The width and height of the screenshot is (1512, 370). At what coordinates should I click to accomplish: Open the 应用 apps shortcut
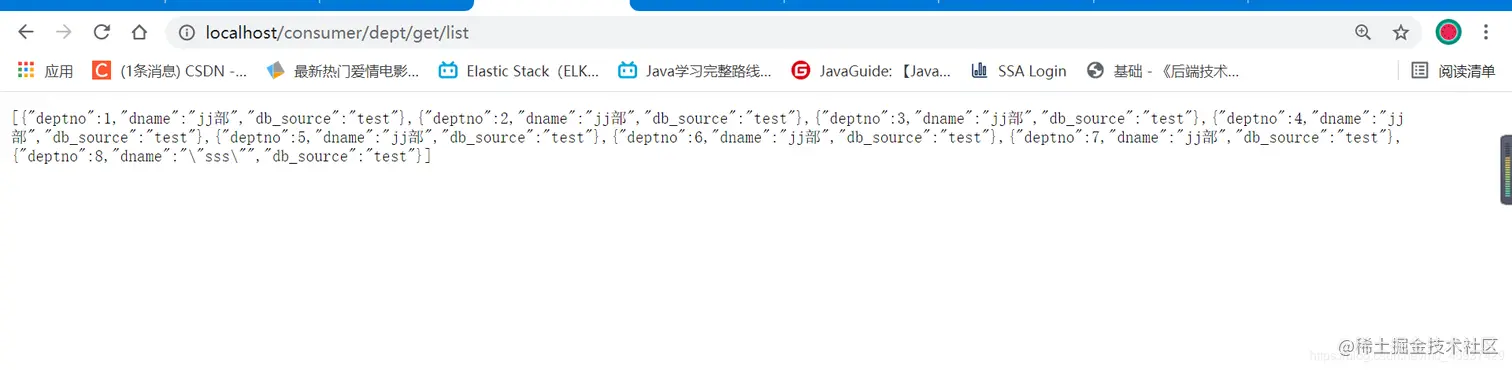click(x=46, y=71)
